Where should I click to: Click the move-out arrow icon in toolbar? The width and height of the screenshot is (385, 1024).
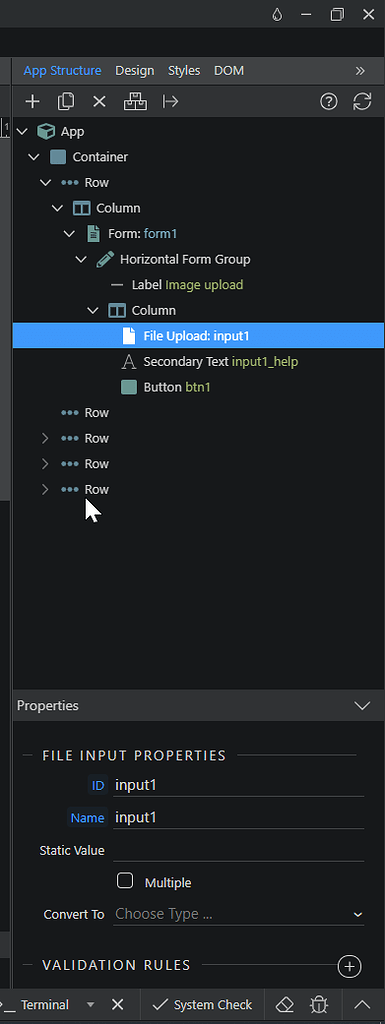[x=170, y=101]
